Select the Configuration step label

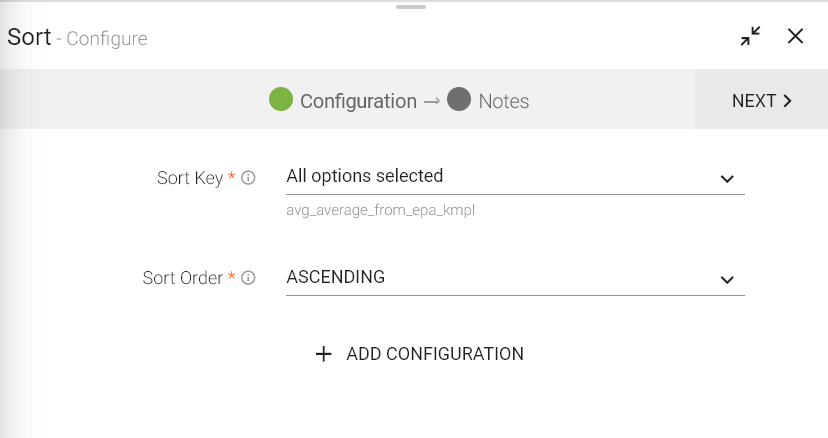click(358, 101)
